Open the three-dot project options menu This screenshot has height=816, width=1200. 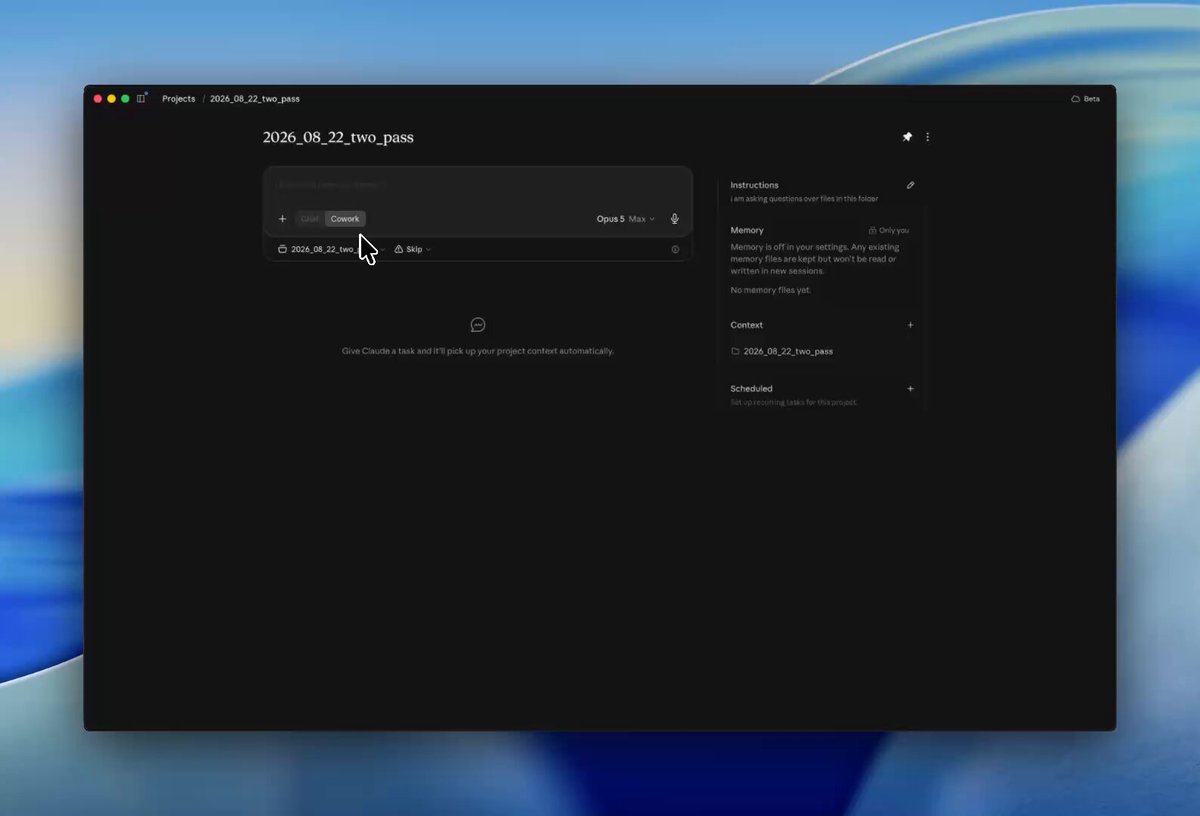(x=928, y=137)
